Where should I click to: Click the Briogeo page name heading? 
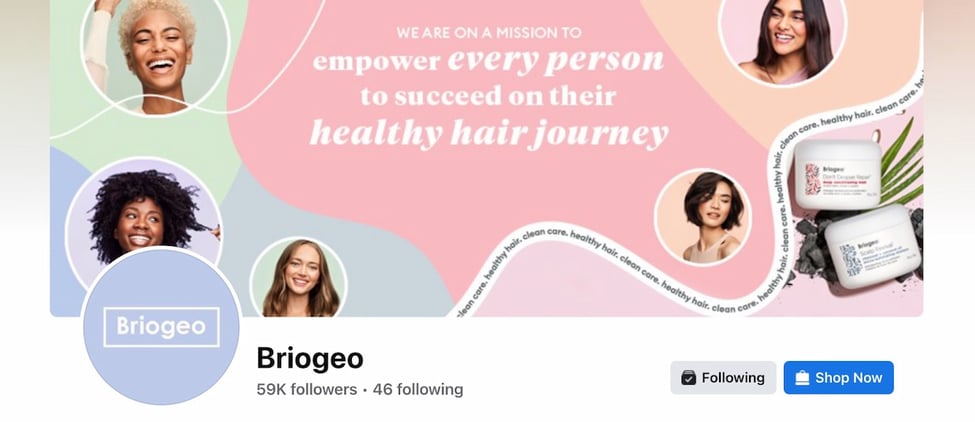tap(310, 358)
